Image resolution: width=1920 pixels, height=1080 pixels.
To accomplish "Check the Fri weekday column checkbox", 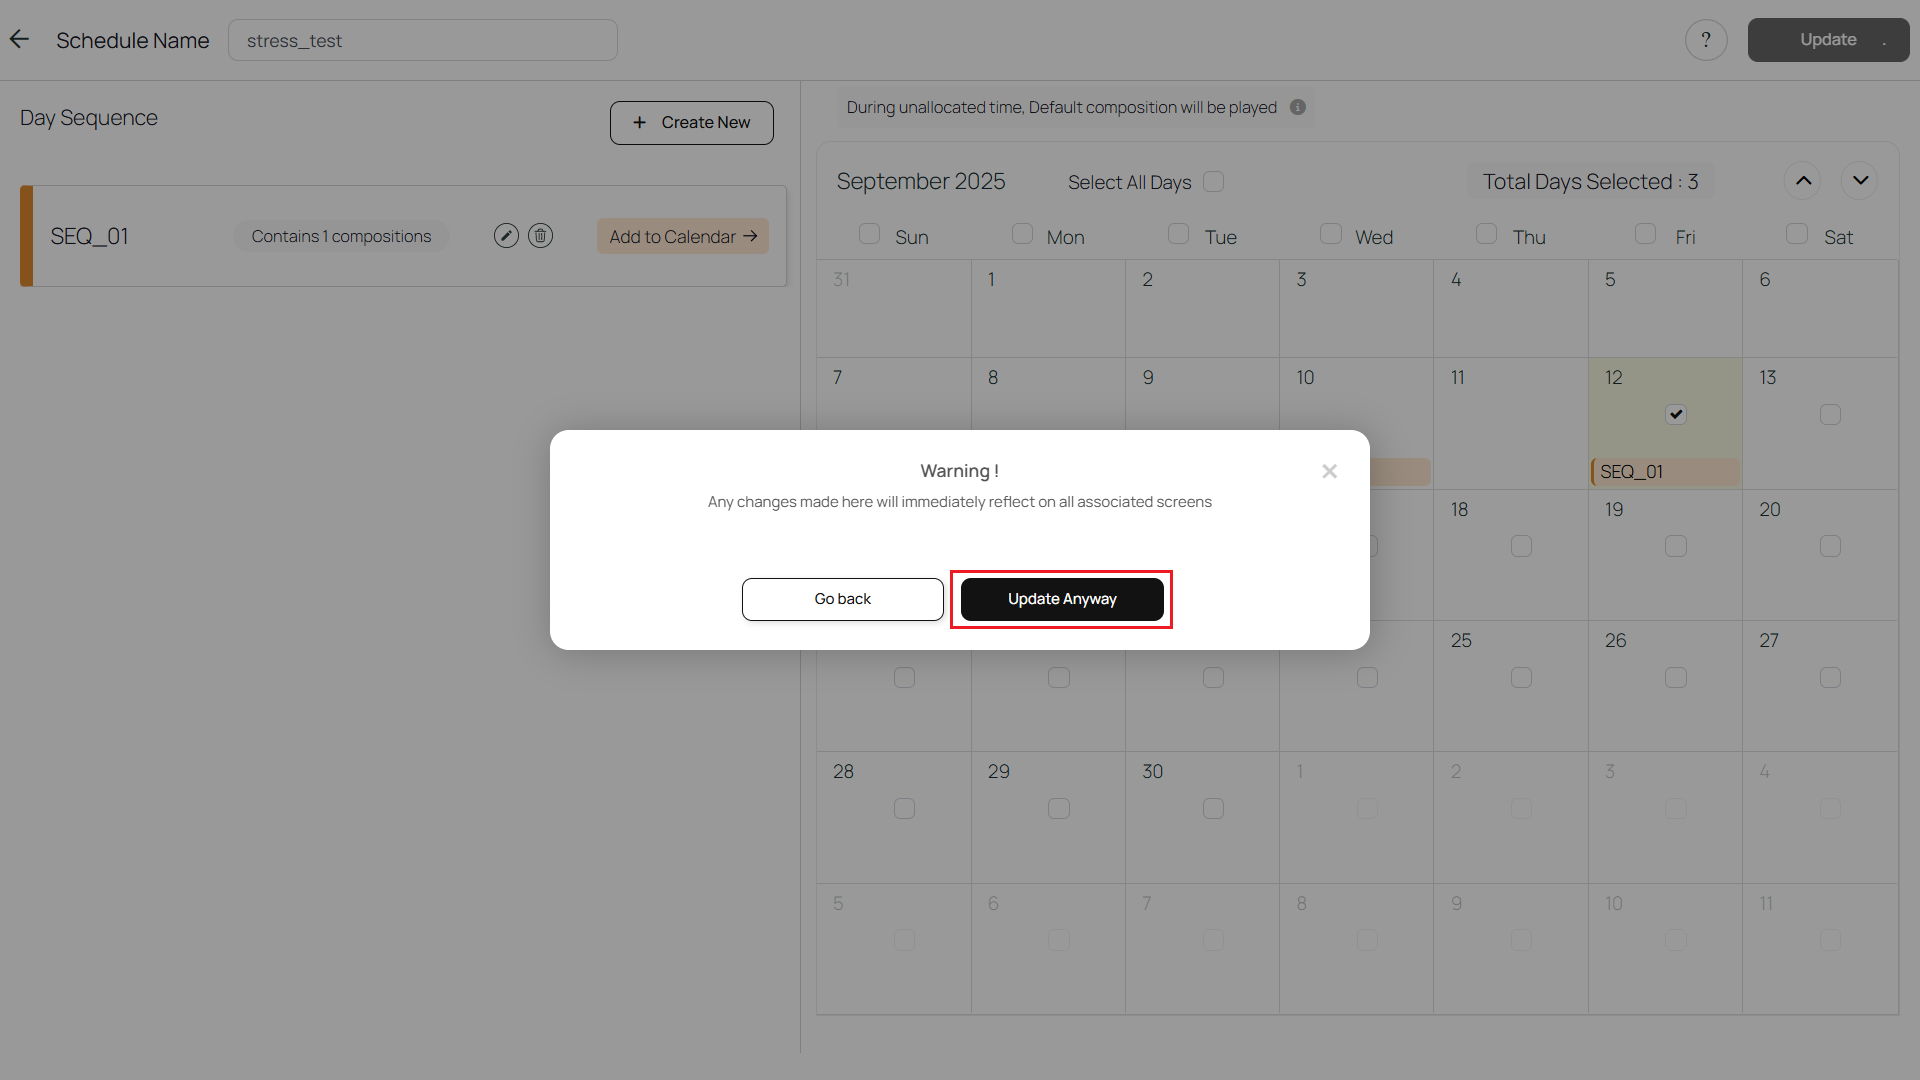I will [1645, 234].
